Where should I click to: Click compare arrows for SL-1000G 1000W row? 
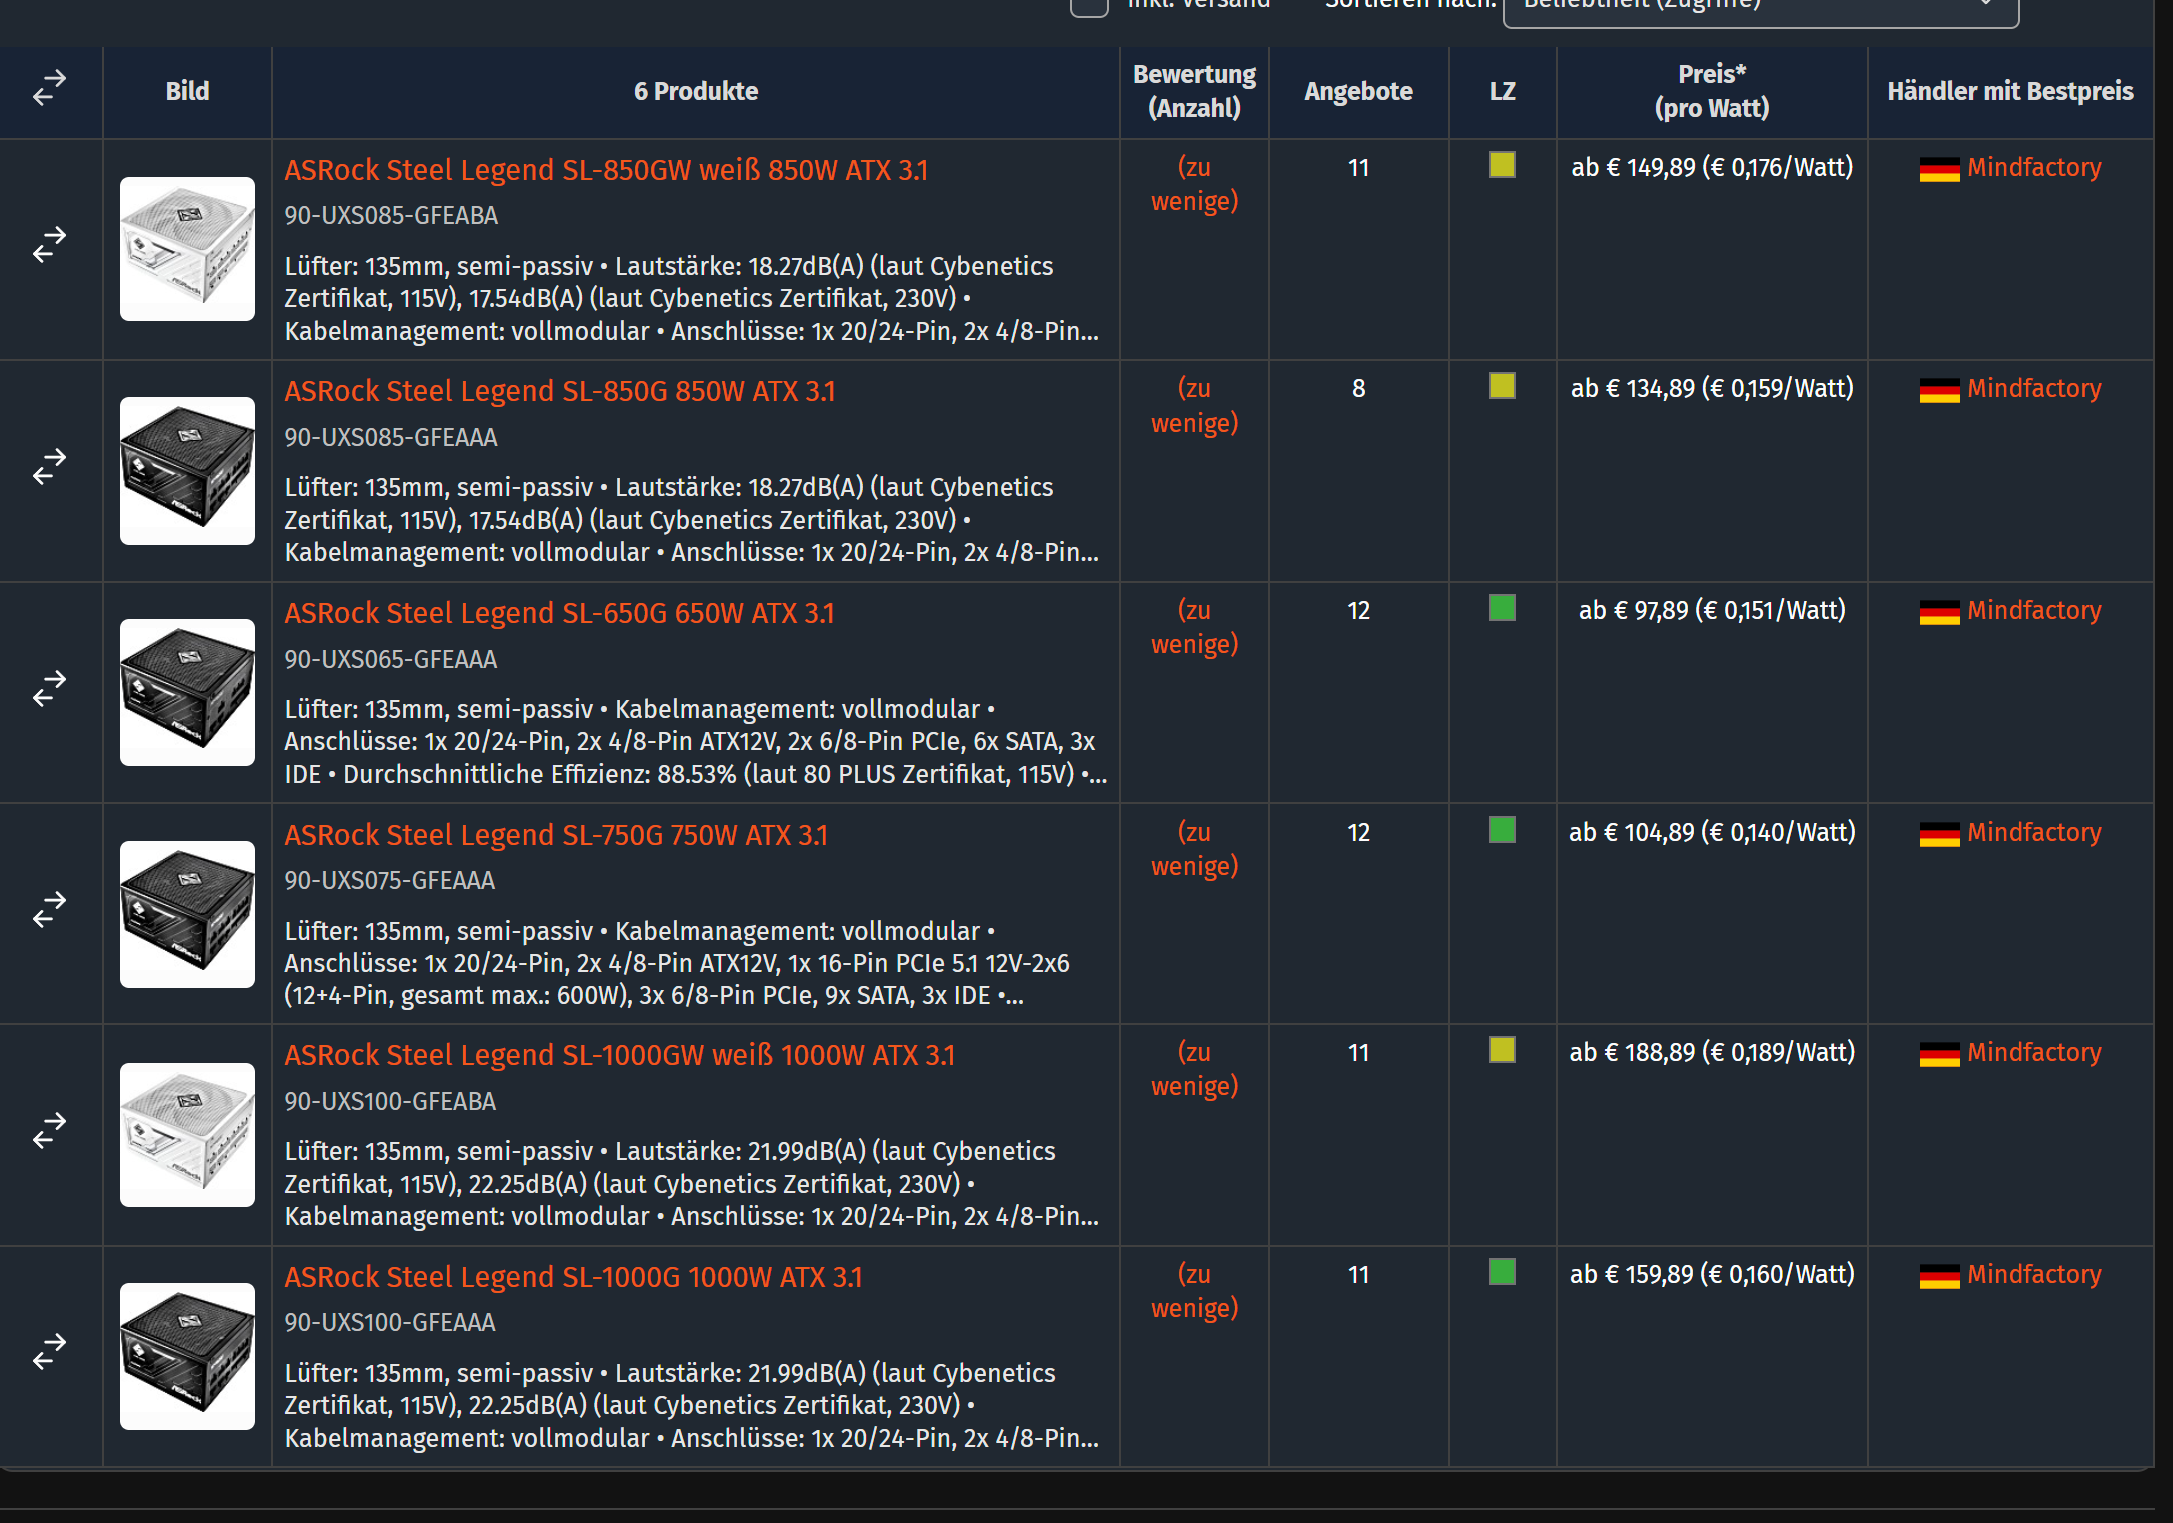pos(49,1352)
